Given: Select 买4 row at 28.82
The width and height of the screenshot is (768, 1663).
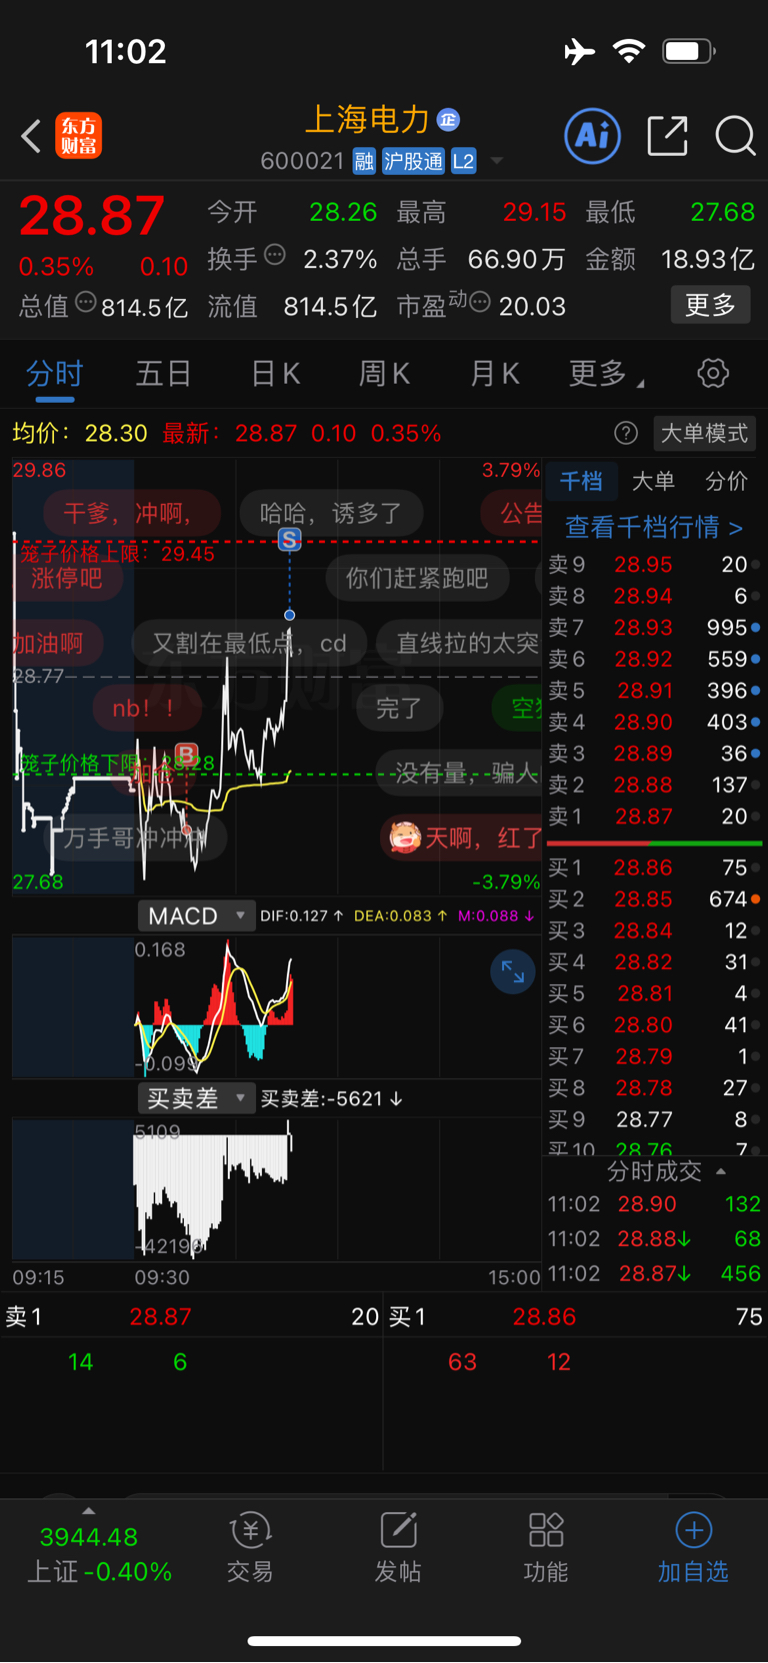Looking at the screenshot, I should click(654, 962).
